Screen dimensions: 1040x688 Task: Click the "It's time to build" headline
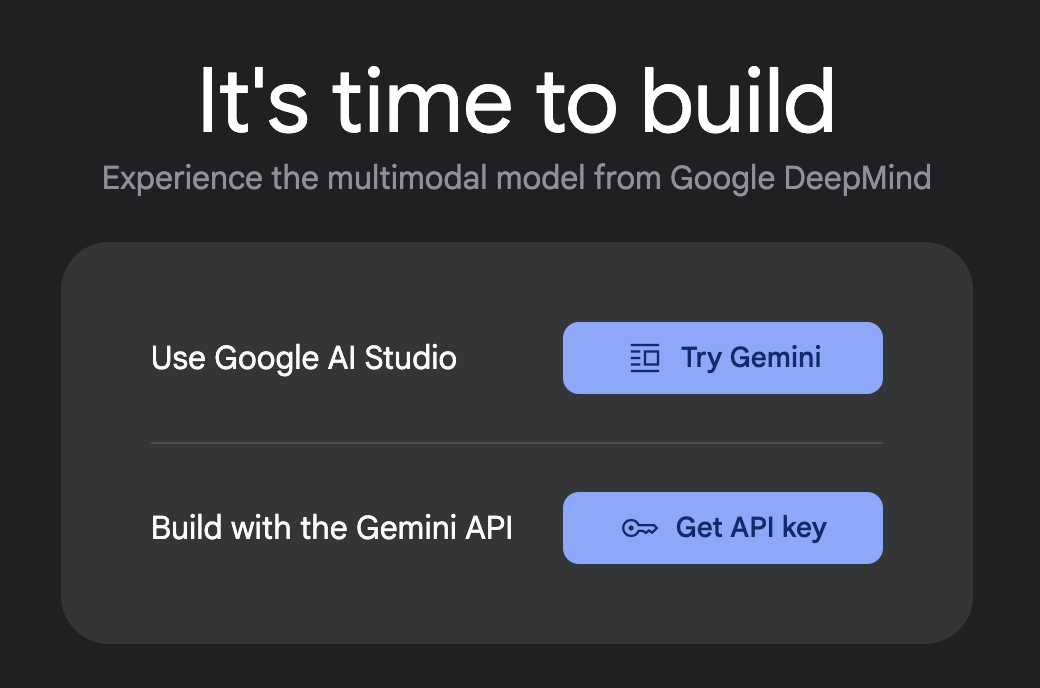pos(517,101)
